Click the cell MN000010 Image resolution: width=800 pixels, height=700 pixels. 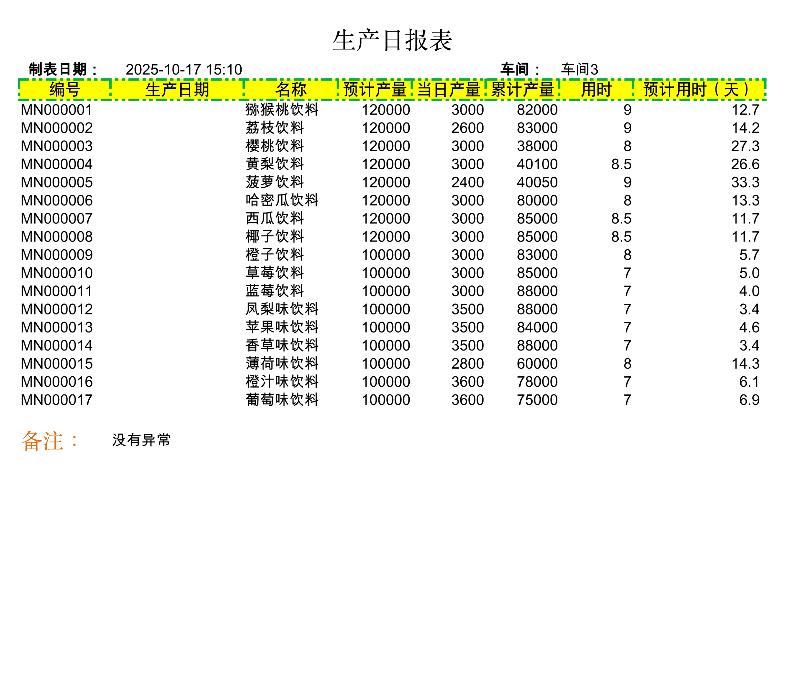(x=57, y=273)
